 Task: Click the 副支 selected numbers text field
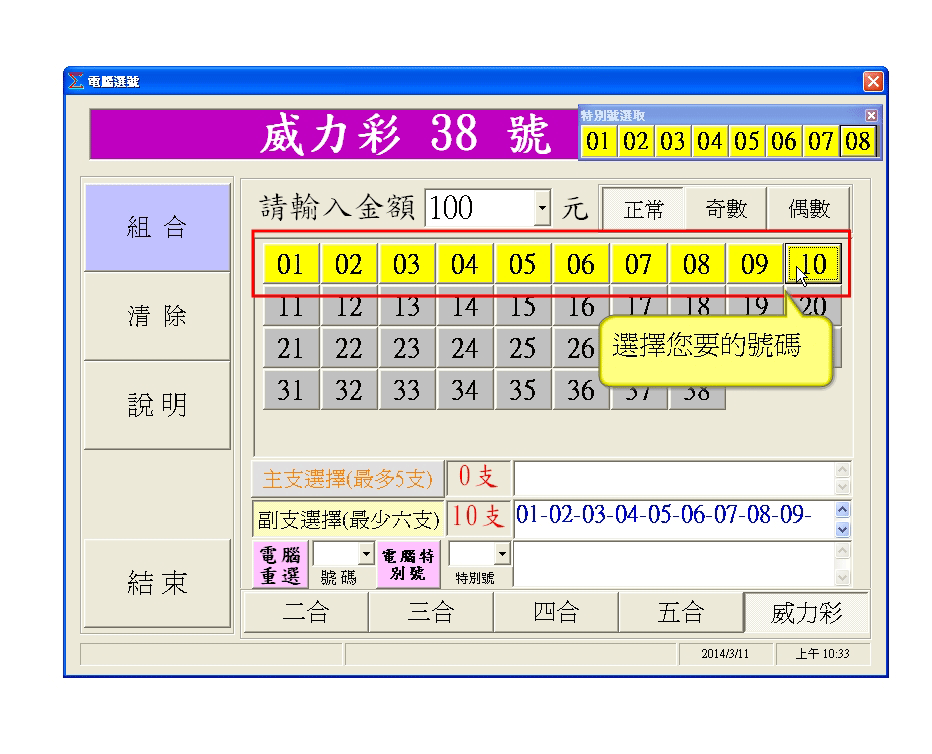point(675,520)
